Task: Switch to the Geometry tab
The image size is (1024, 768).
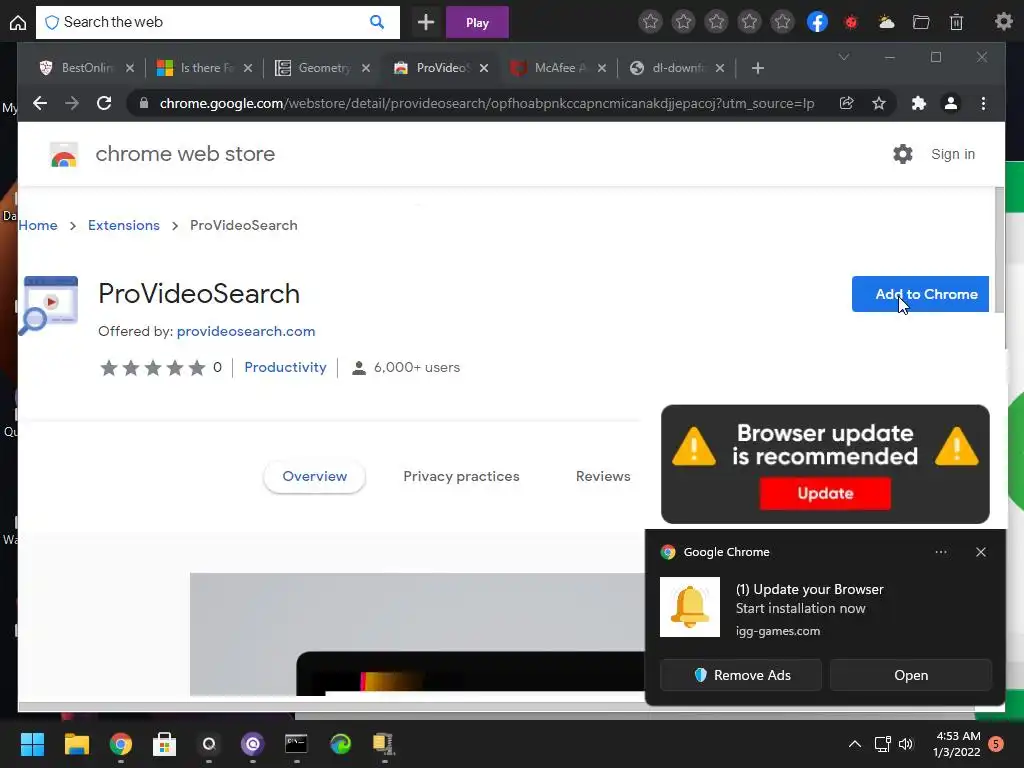Action: pyautogui.click(x=323, y=68)
